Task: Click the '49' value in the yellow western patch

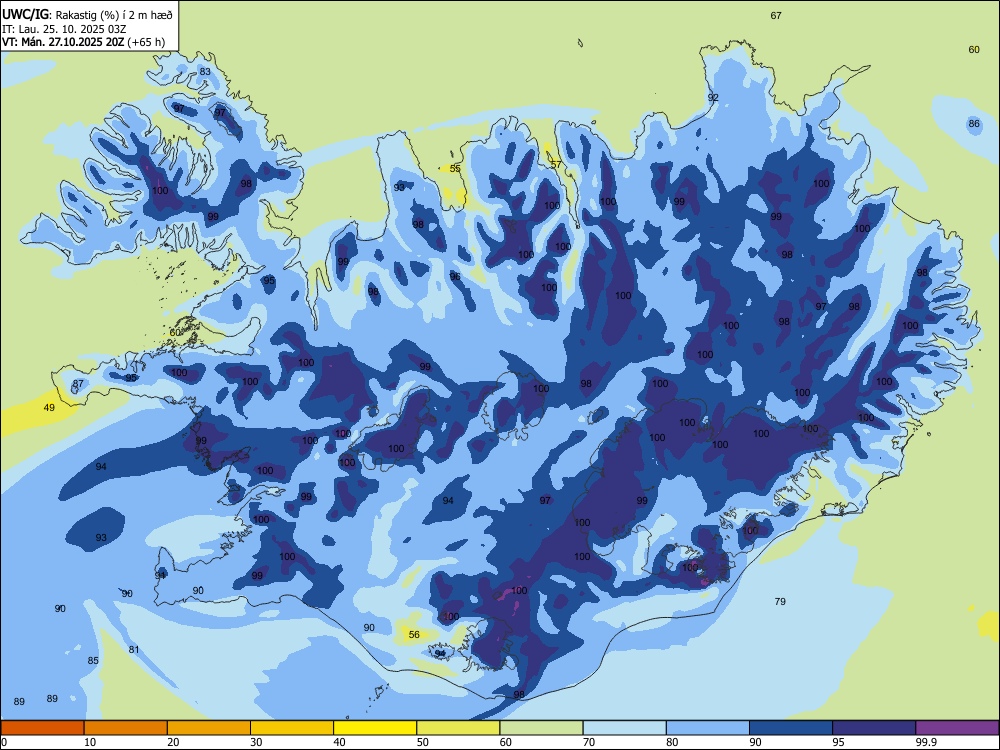Action: coord(49,408)
